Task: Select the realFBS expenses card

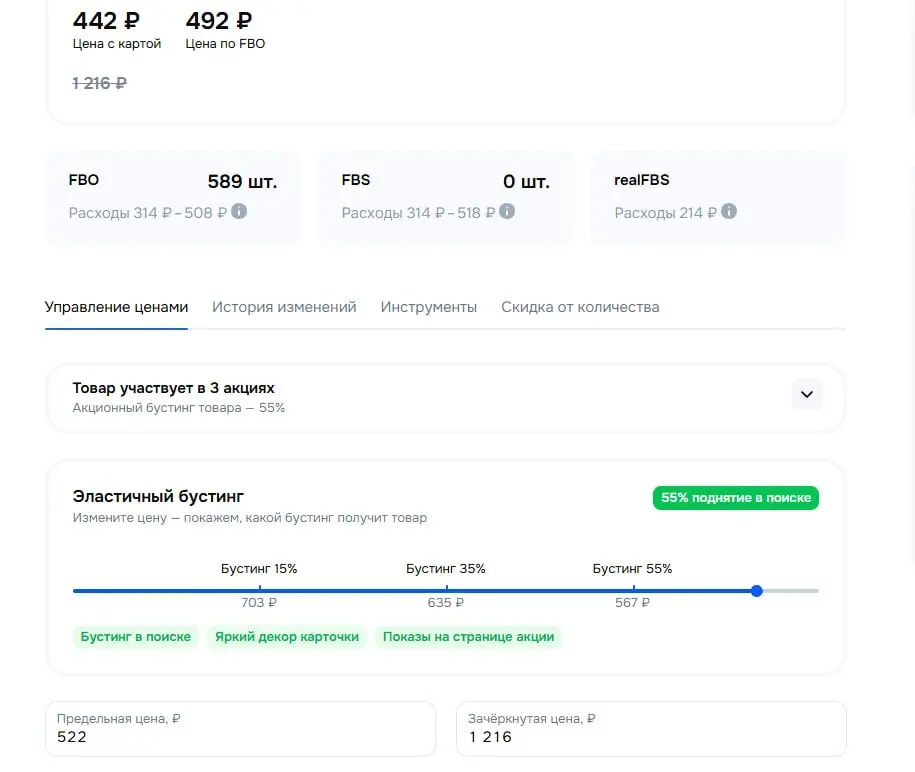Action: [x=719, y=197]
